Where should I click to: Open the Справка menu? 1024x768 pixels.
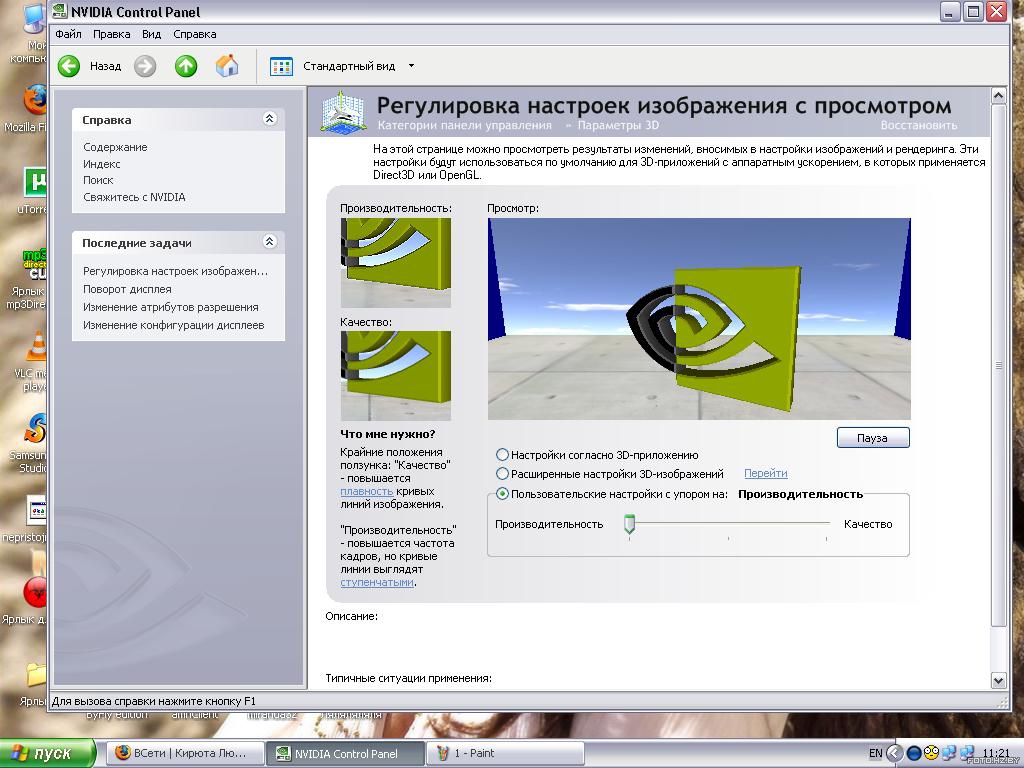[195, 34]
